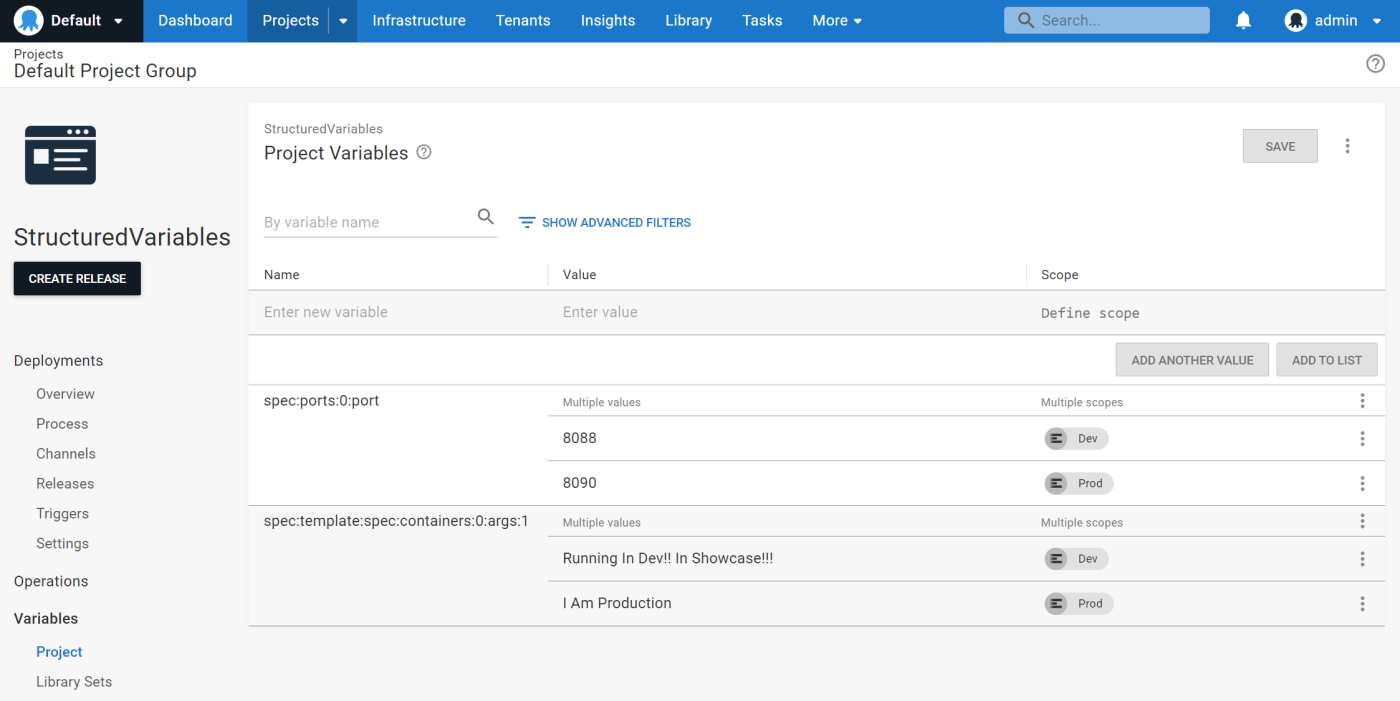This screenshot has height=701, width=1400.
Task: Go to the Infrastructure tab
Action: (419, 21)
